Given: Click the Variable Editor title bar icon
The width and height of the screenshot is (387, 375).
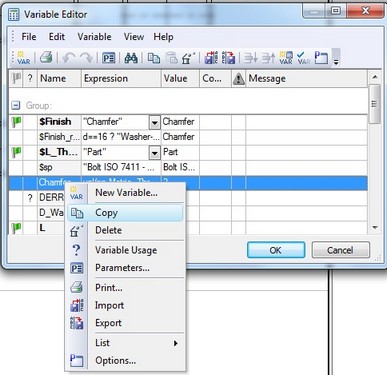Looking at the screenshot, I should coord(14,15).
